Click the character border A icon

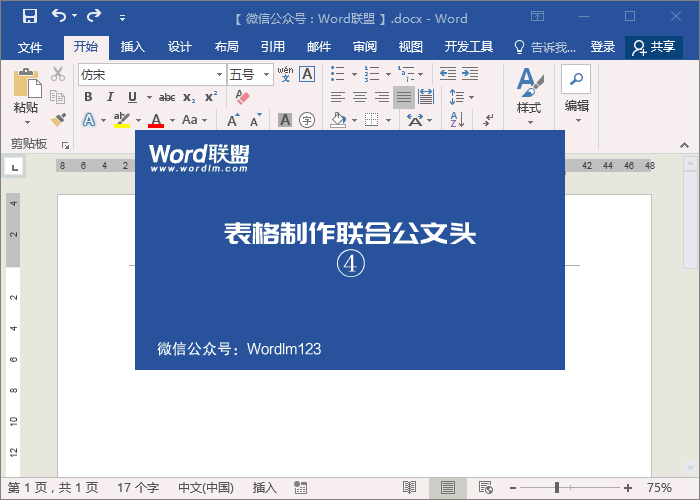point(308,74)
